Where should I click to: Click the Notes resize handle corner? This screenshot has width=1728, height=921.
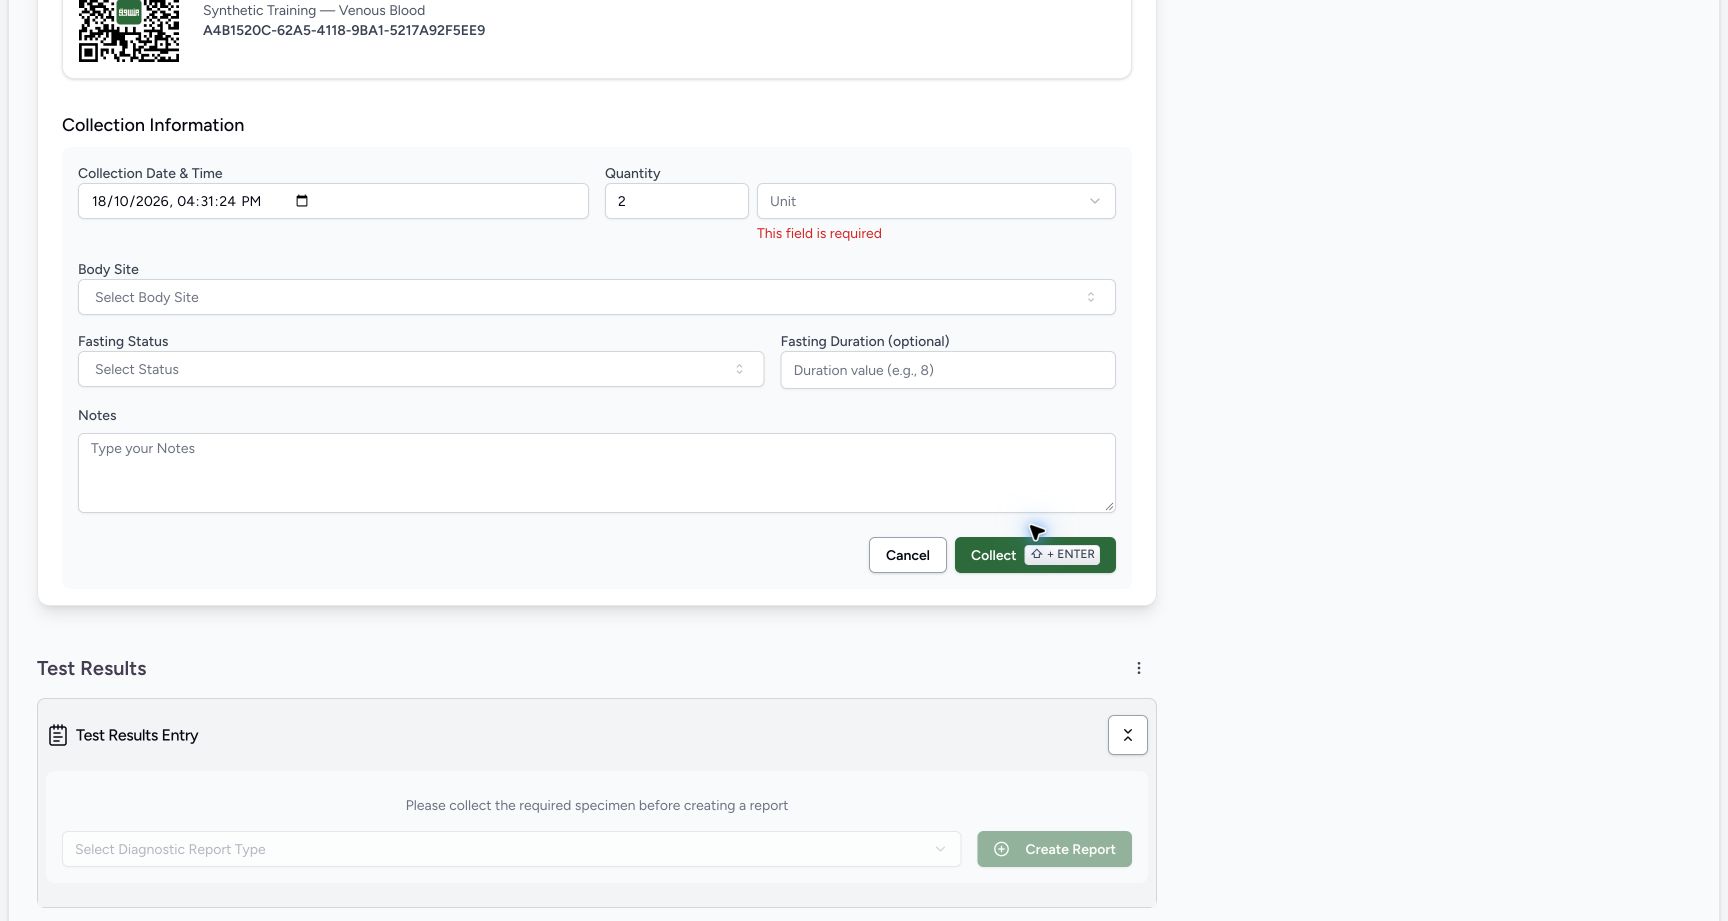1109,507
